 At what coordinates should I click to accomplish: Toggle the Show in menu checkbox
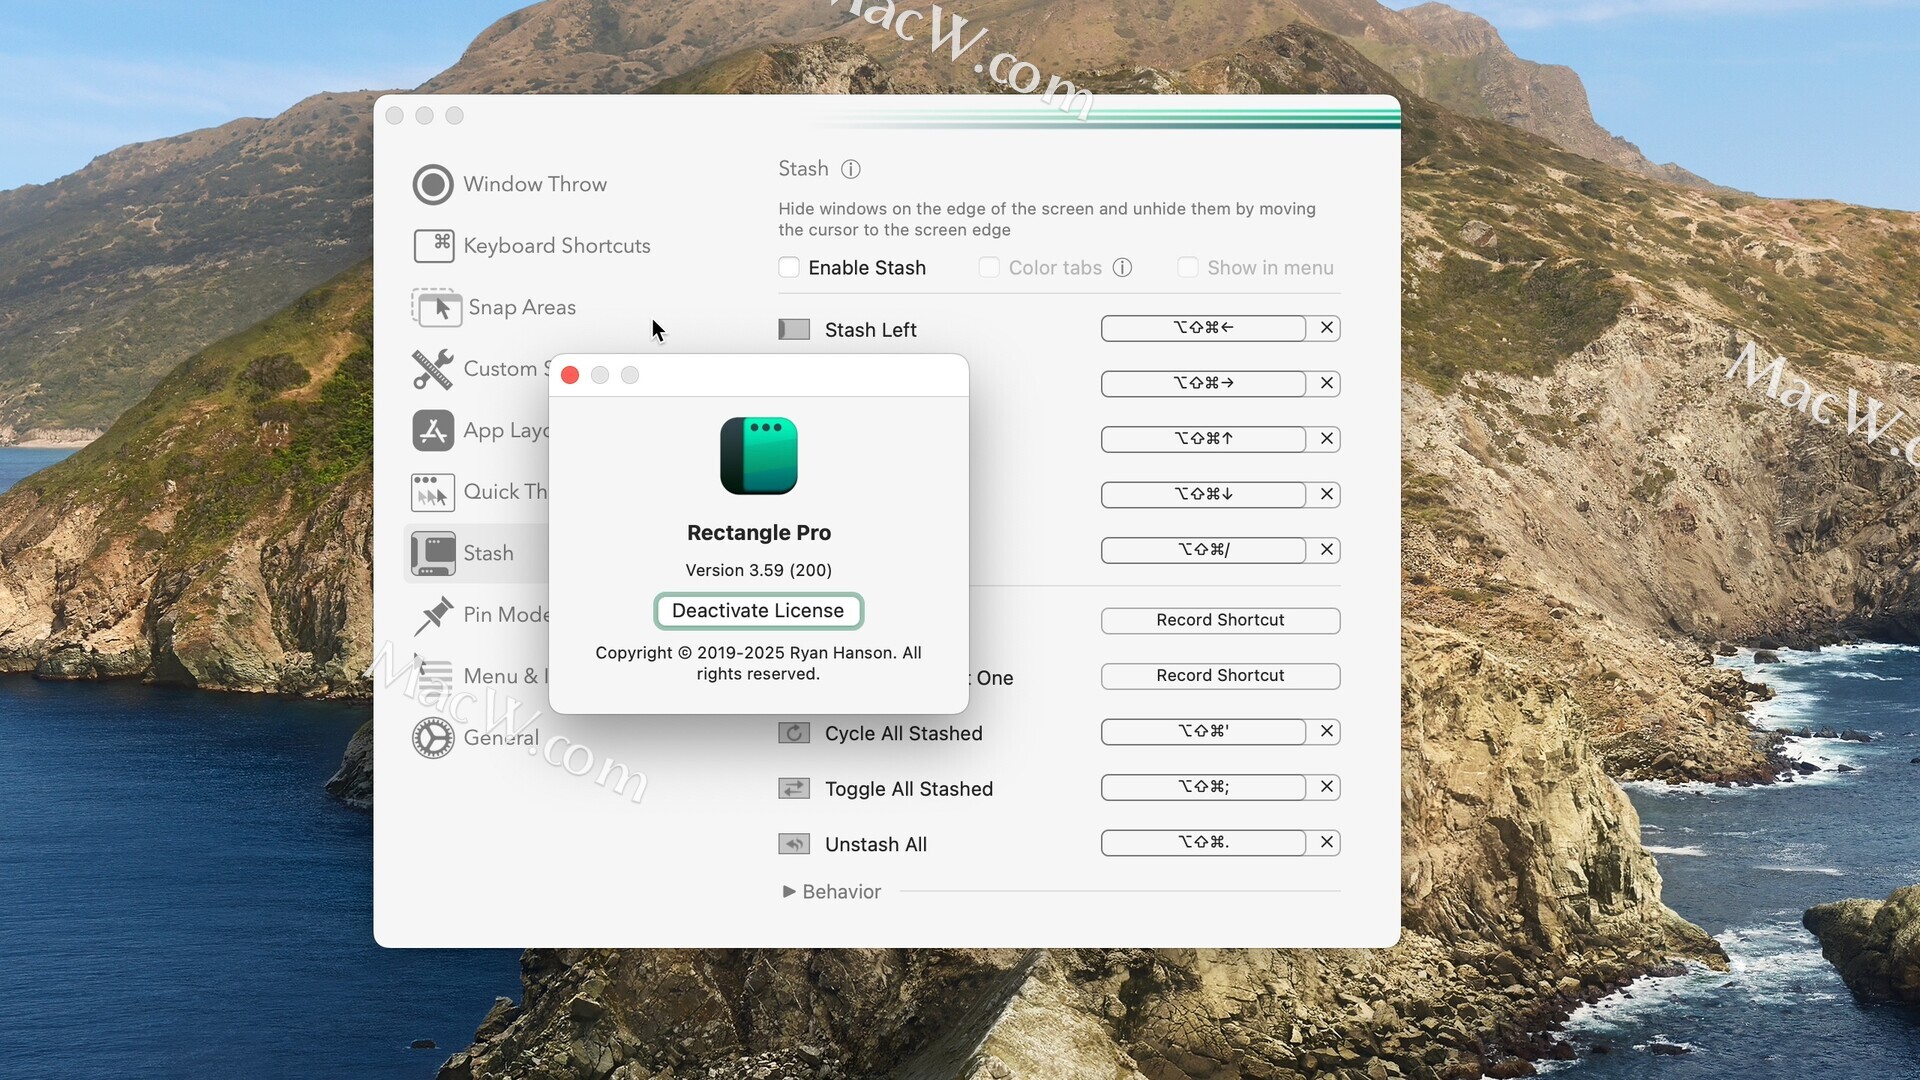click(1188, 268)
